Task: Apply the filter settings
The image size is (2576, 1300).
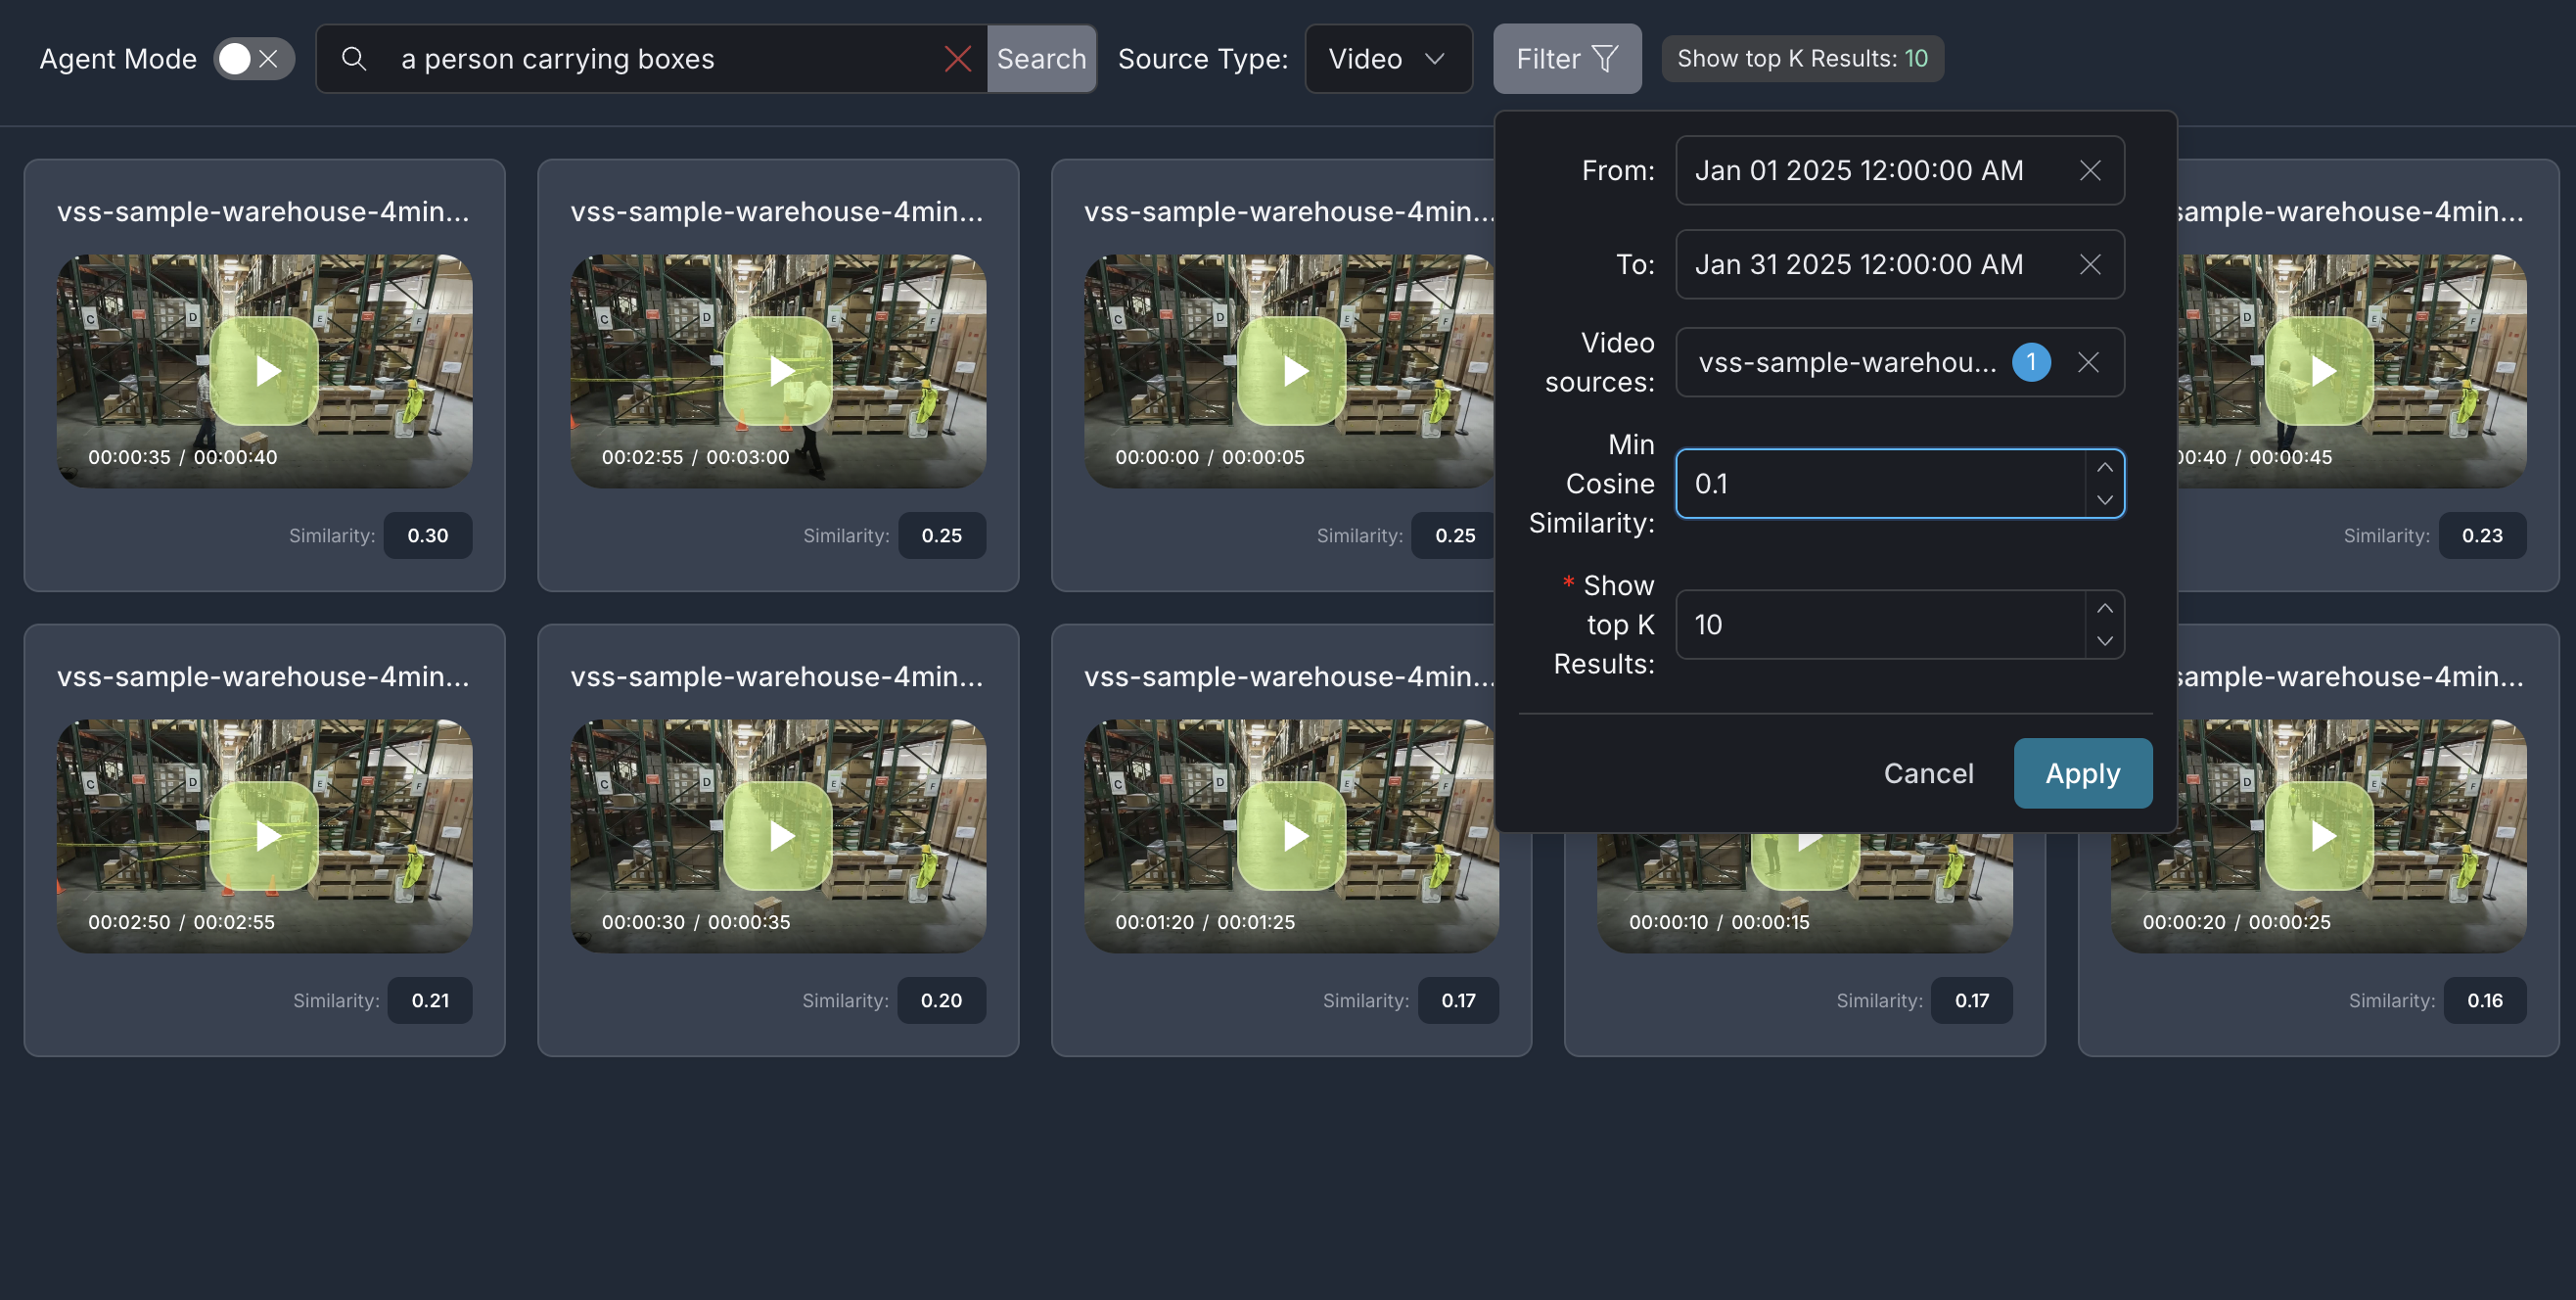Action: pos(2082,772)
